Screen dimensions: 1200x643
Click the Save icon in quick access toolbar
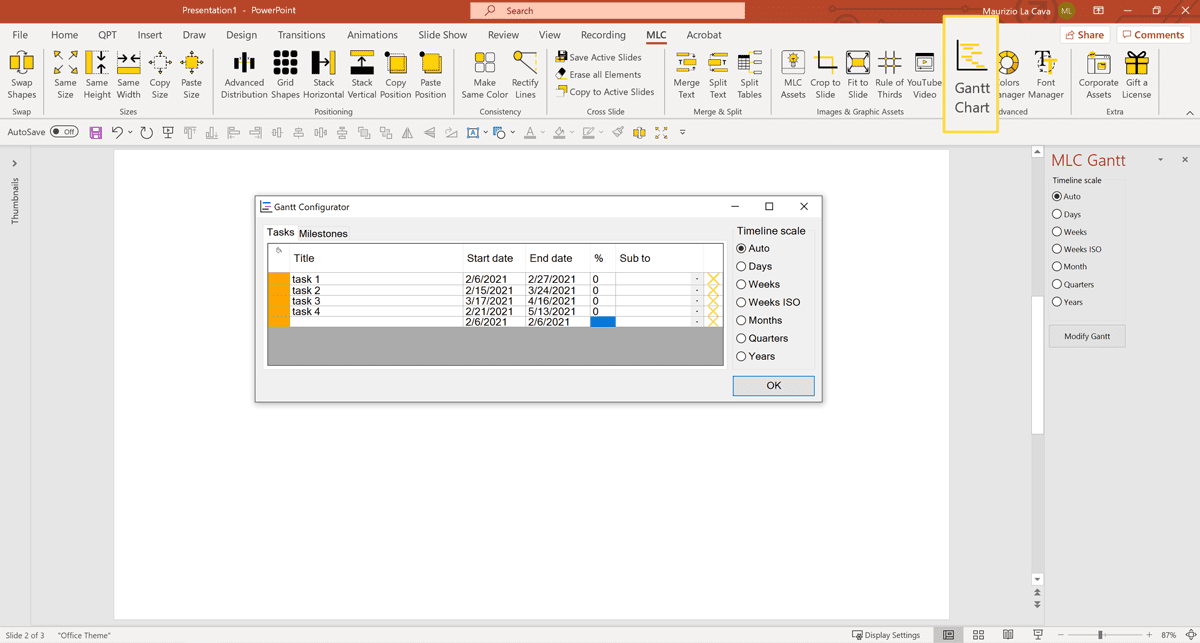[96, 132]
